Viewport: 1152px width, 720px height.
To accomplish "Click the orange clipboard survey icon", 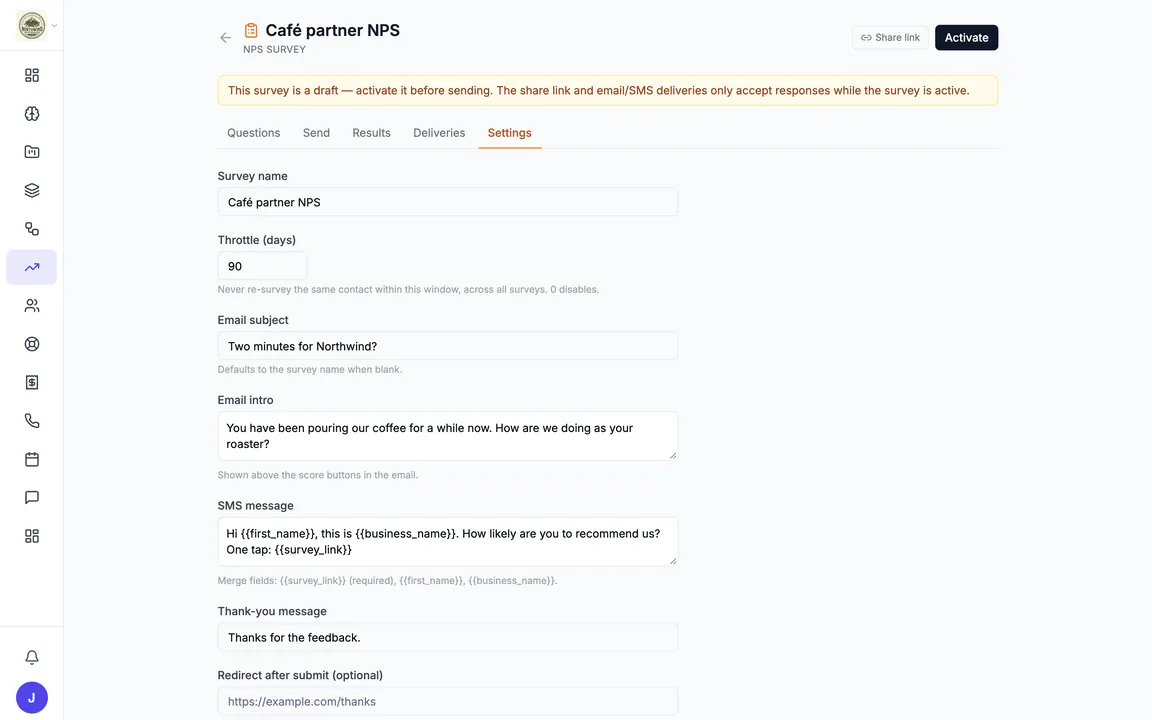I will 251,30.
